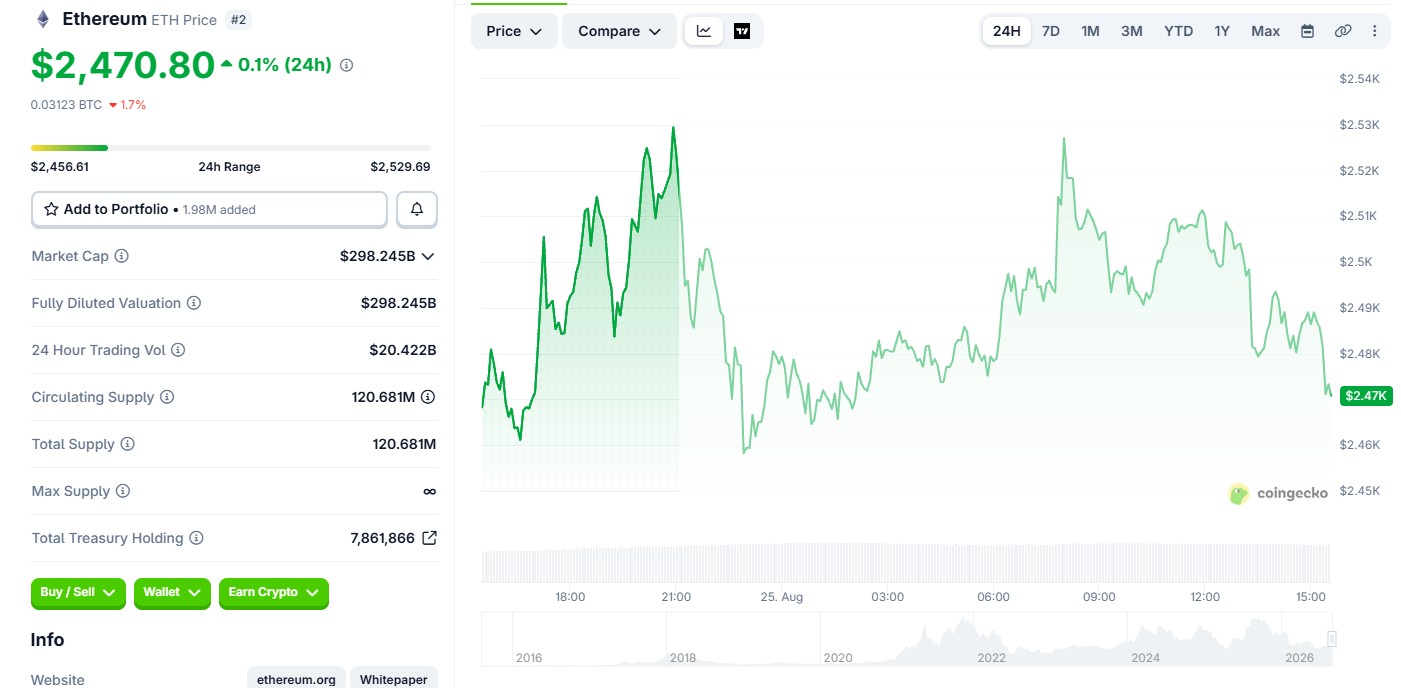The image size is (1401, 688).
Task: Open external link icon beside 7,861,866
Action: (429, 538)
